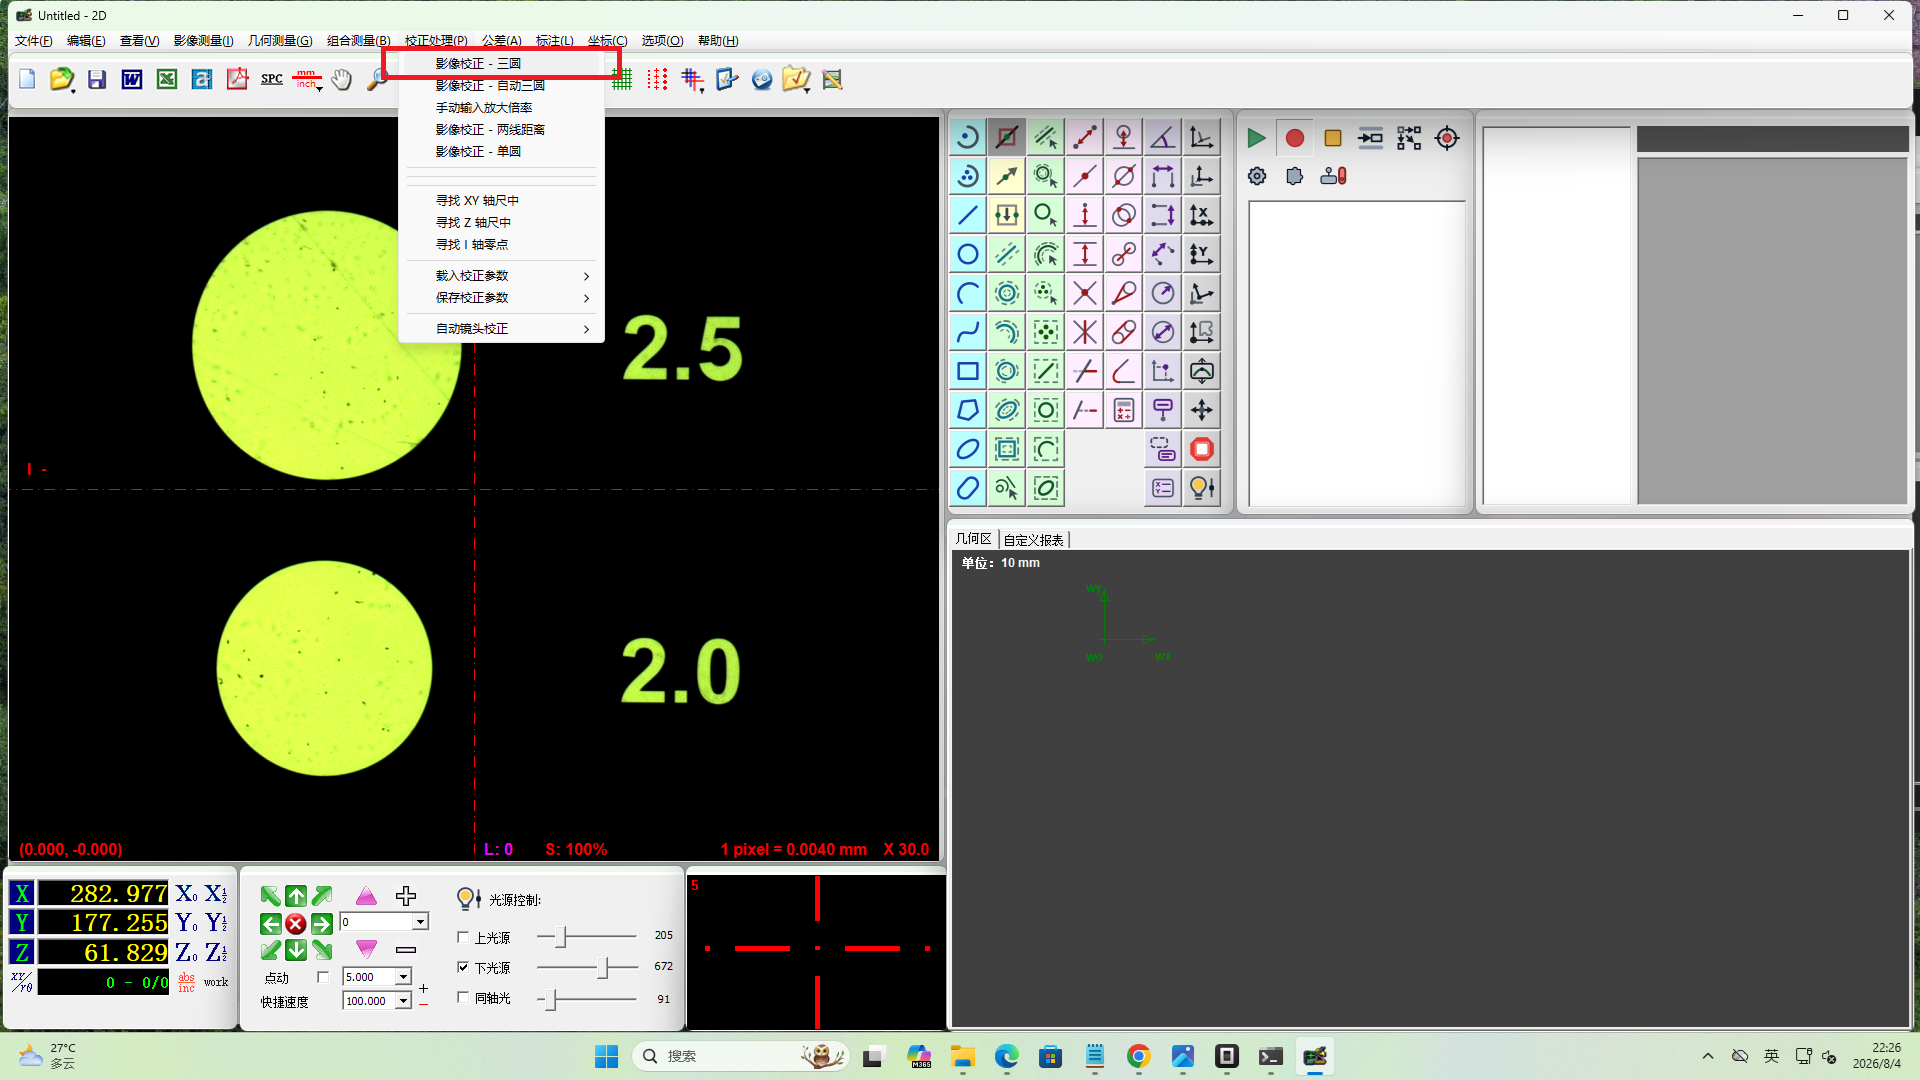This screenshot has width=1920, height=1080.
Task: Export to Excel via toolbar icon
Action: click(x=167, y=79)
